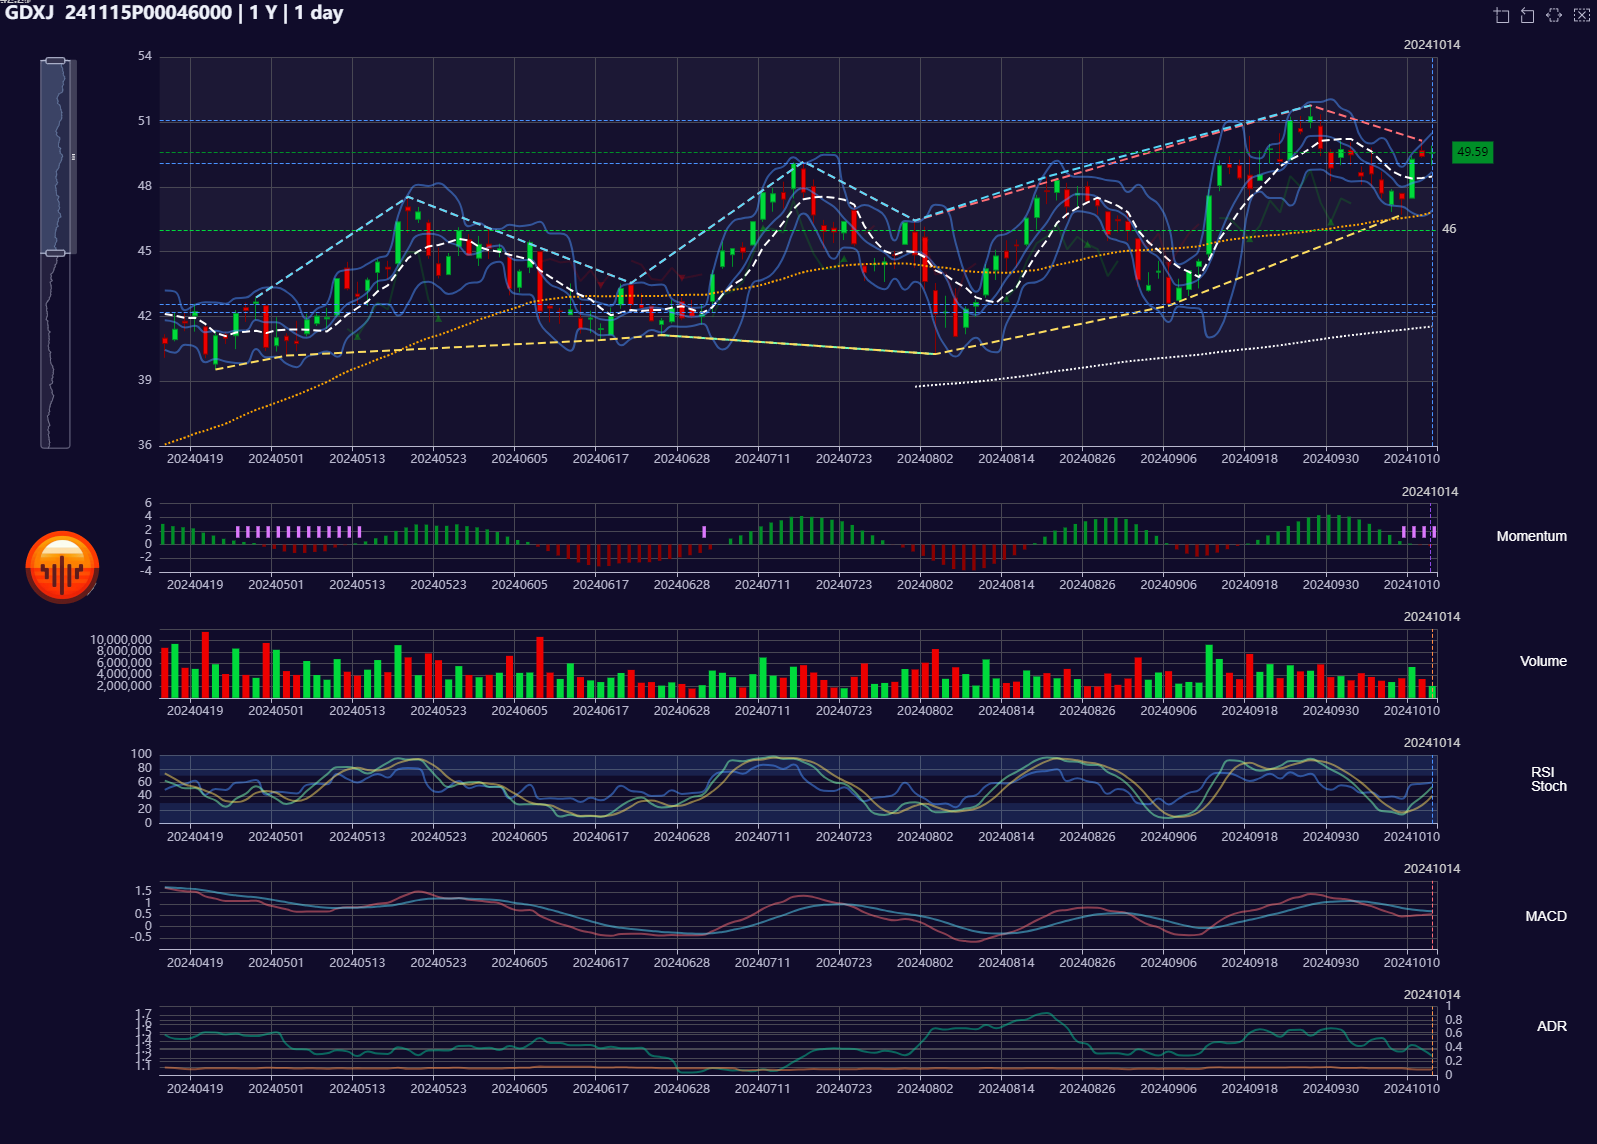Activate the area zoom tool icon
This screenshot has width=1597, height=1144.
1501,15
